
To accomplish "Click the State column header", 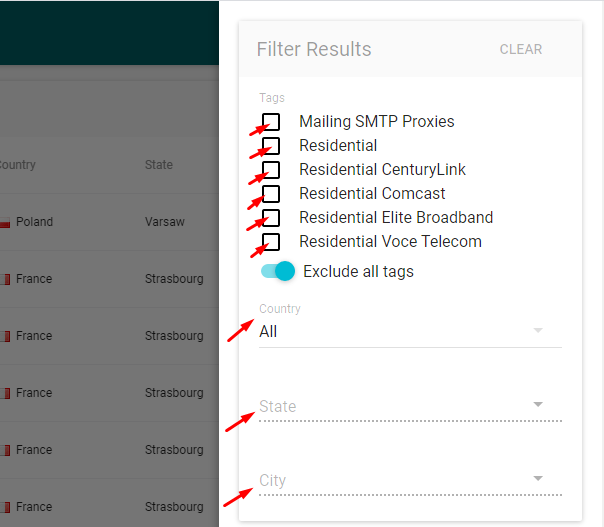I will 159,165.
